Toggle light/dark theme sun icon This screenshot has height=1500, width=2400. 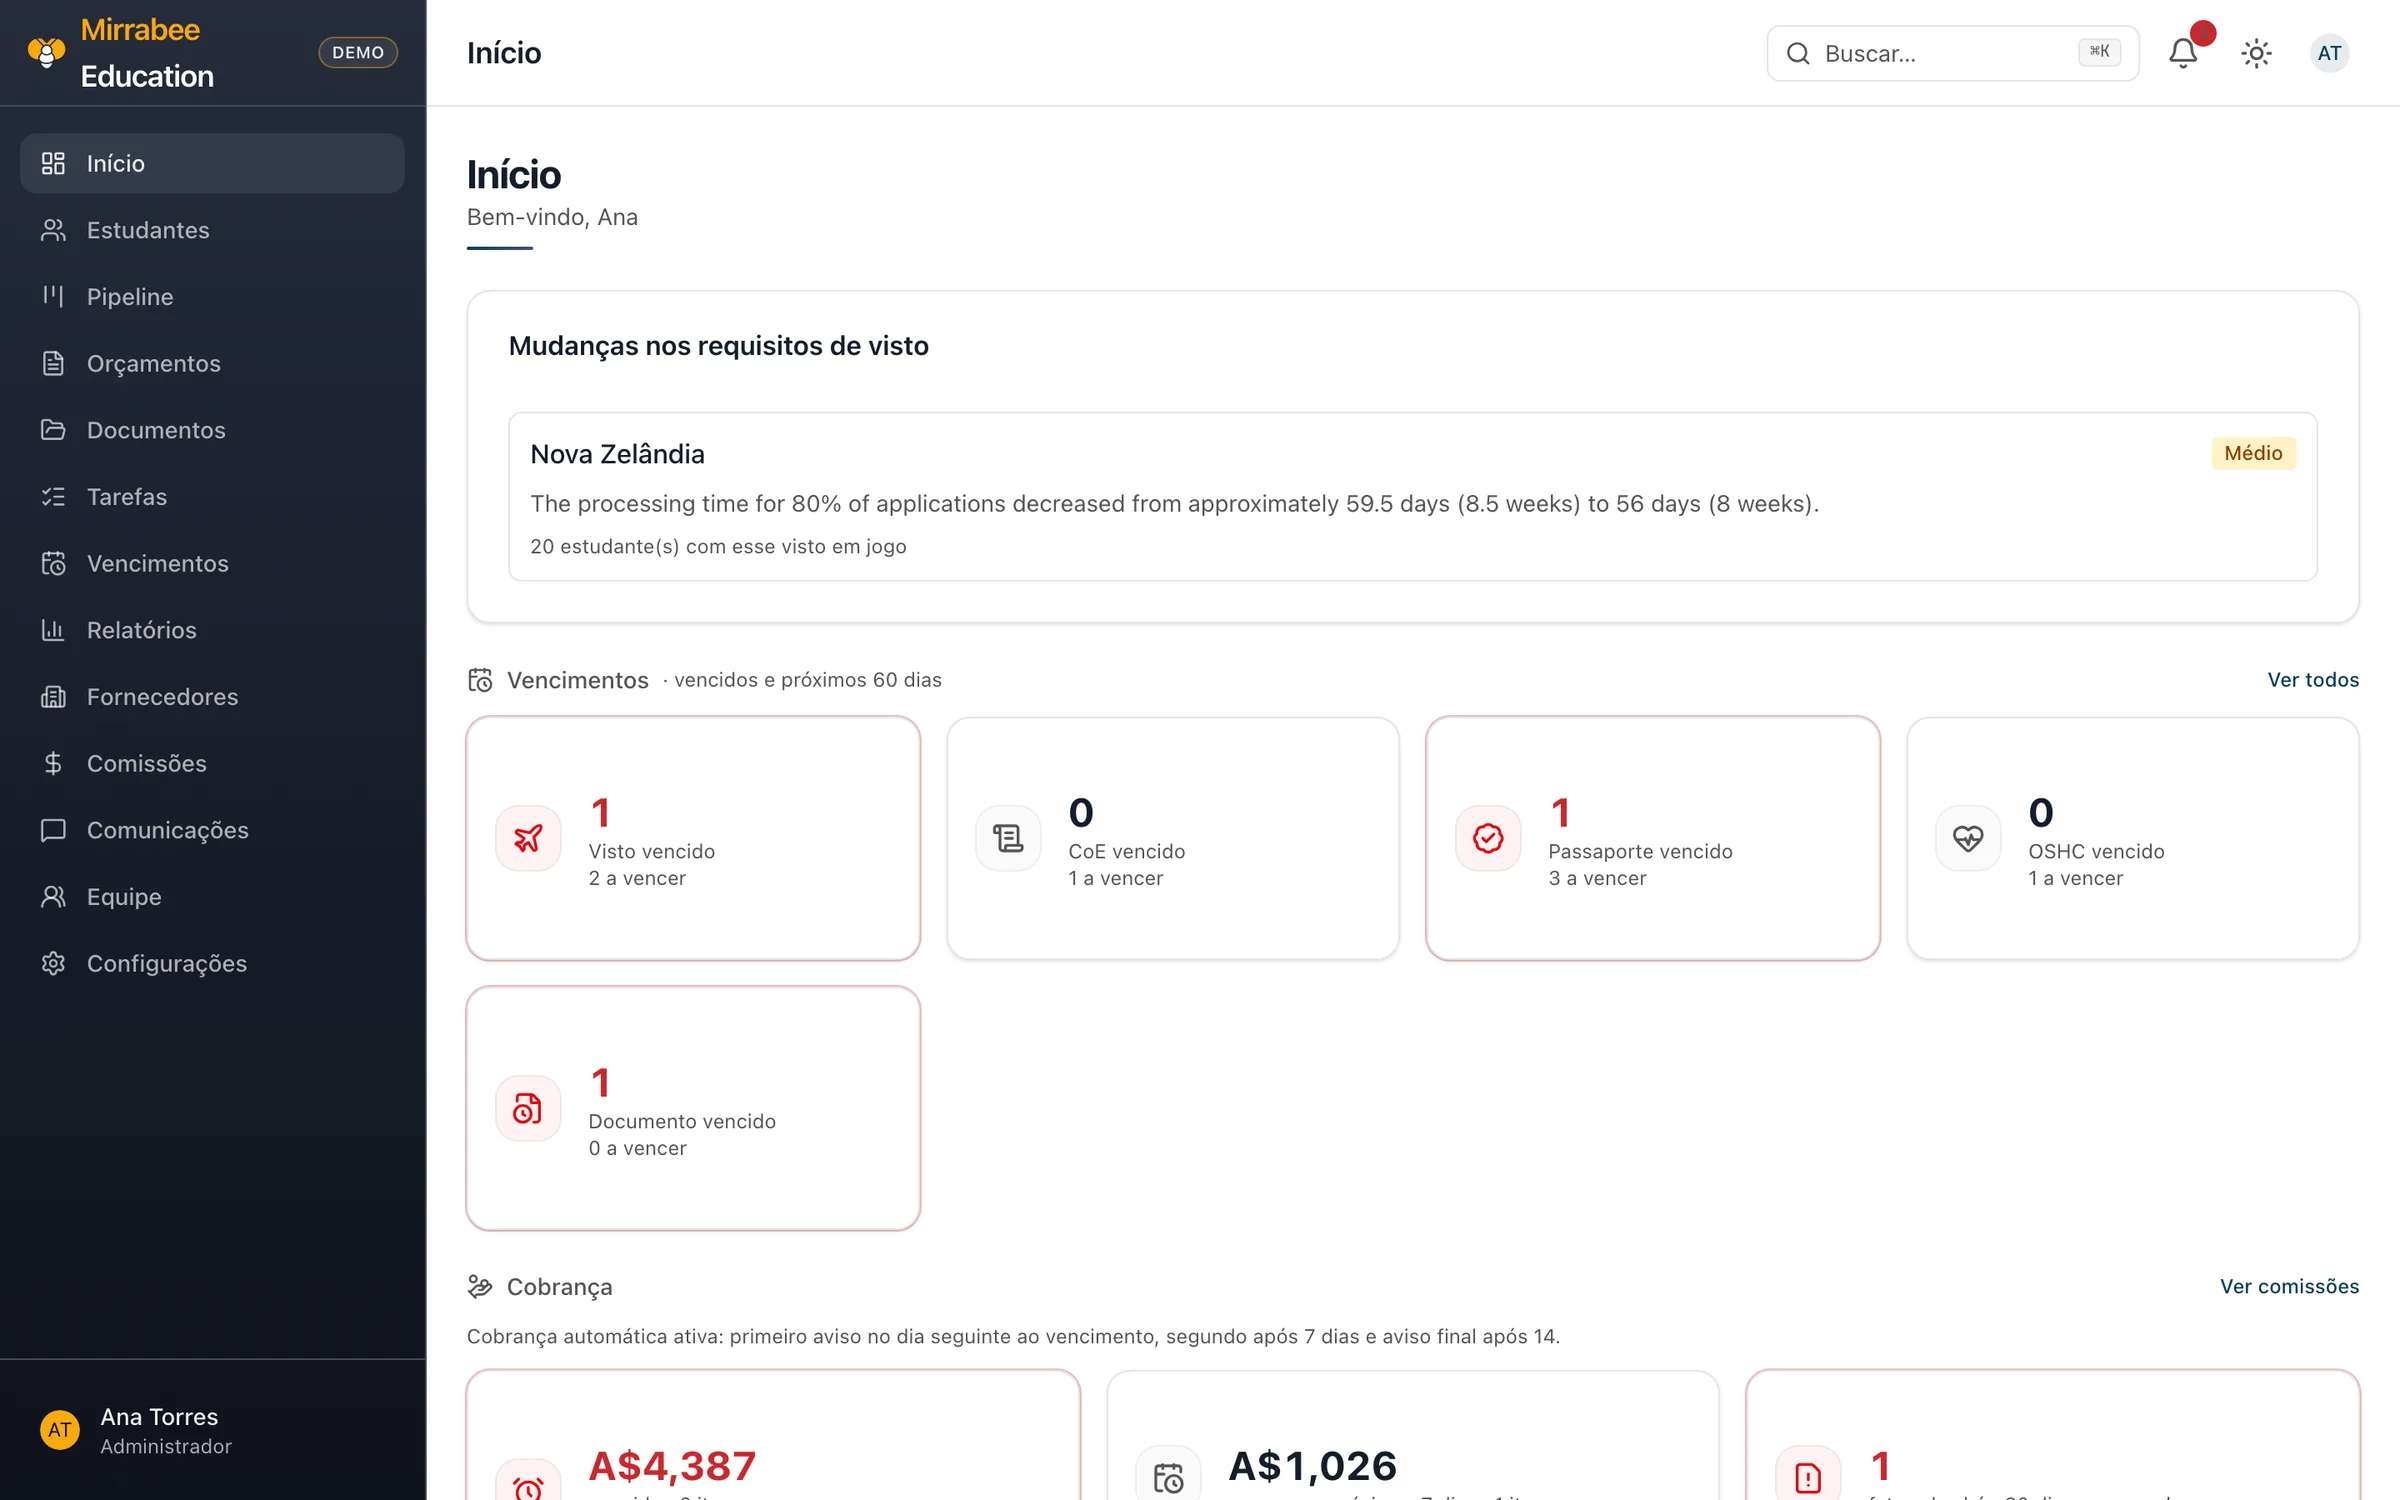click(2256, 53)
